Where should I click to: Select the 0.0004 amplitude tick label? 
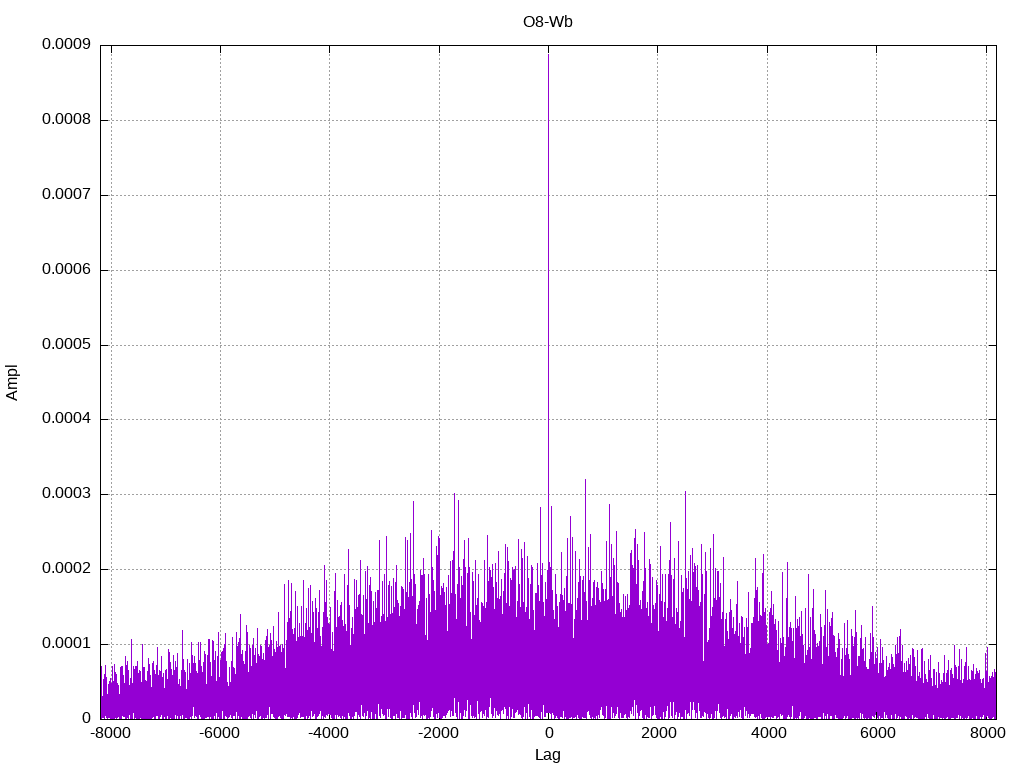click(66, 419)
